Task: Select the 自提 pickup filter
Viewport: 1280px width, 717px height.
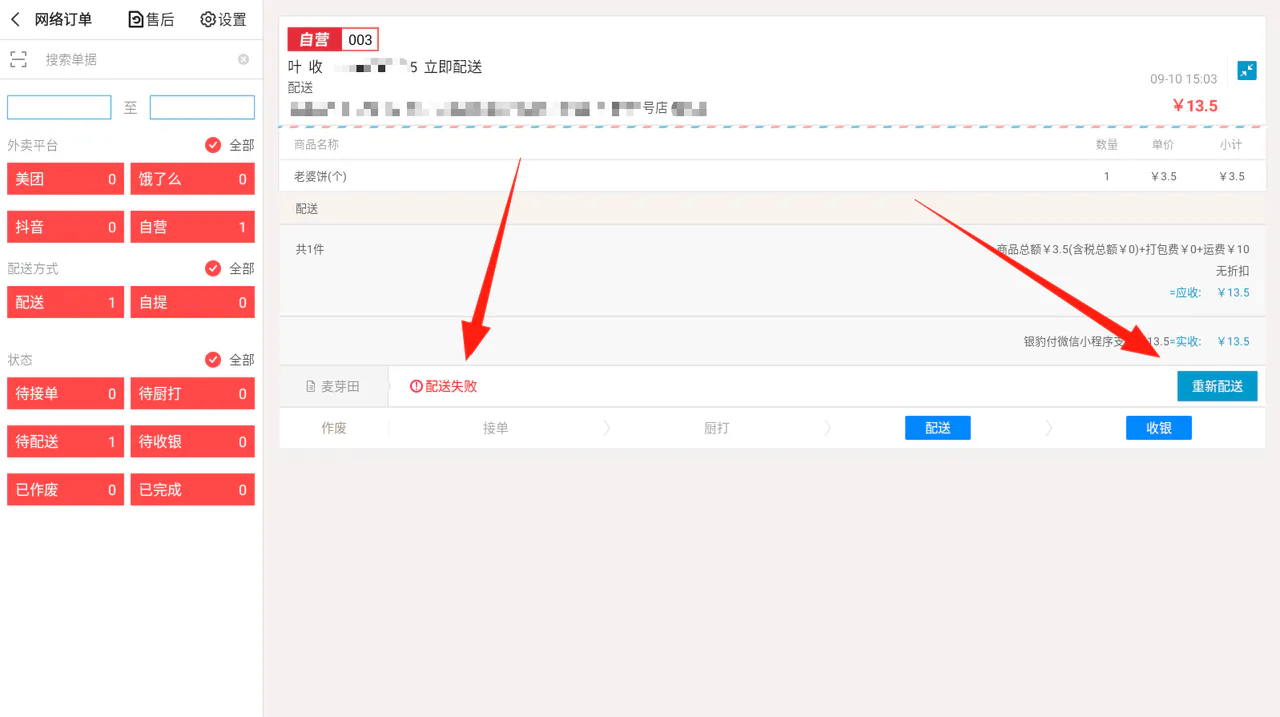Action: coord(192,302)
